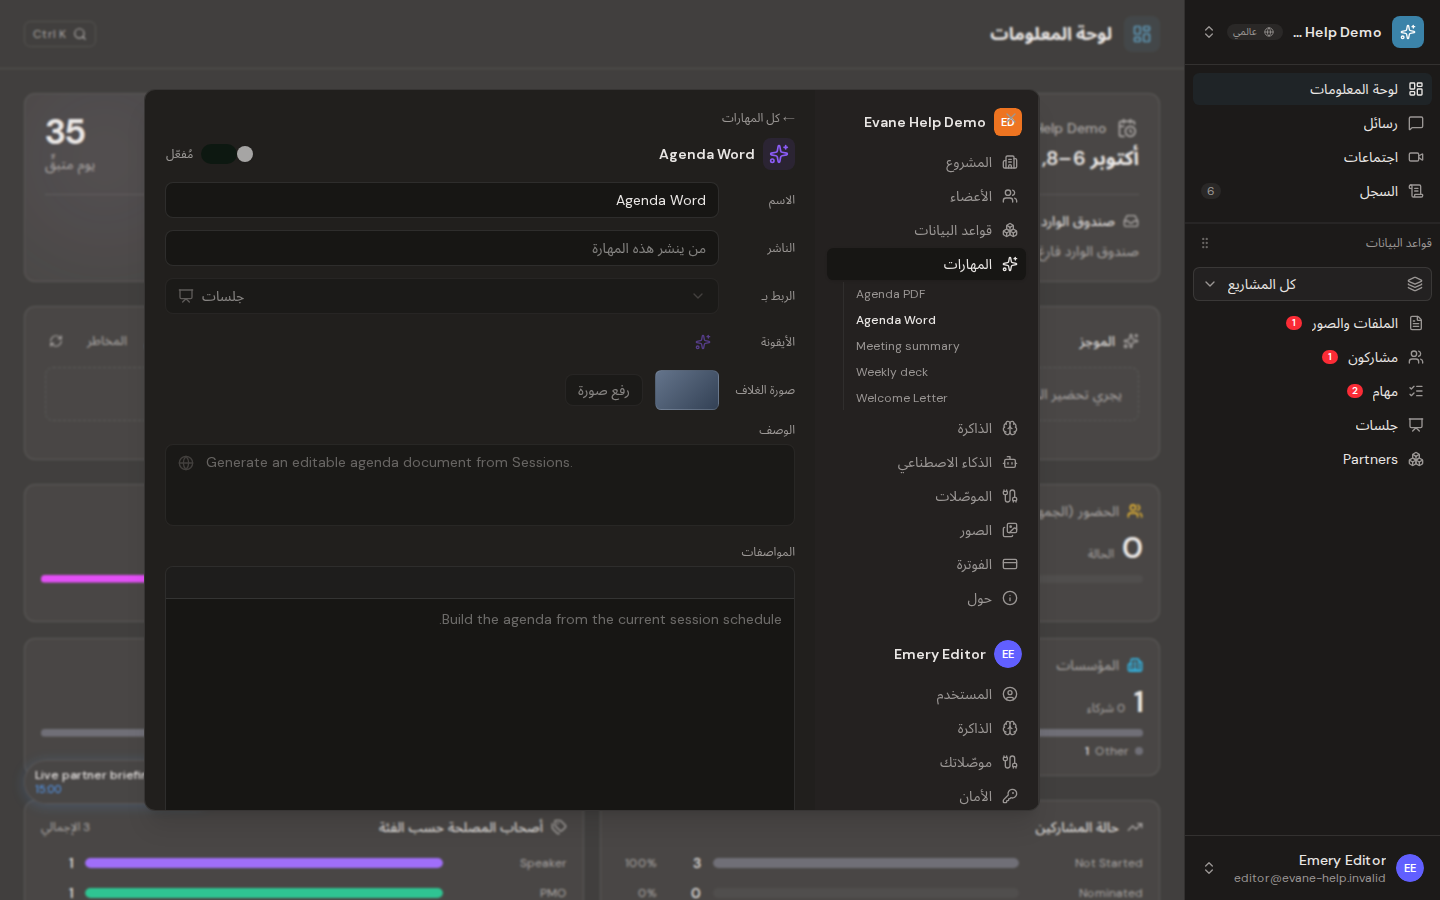Click the sidebar قواعد البيانات drag handle
The width and height of the screenshot is (1440, 900).
(1205, 243)
